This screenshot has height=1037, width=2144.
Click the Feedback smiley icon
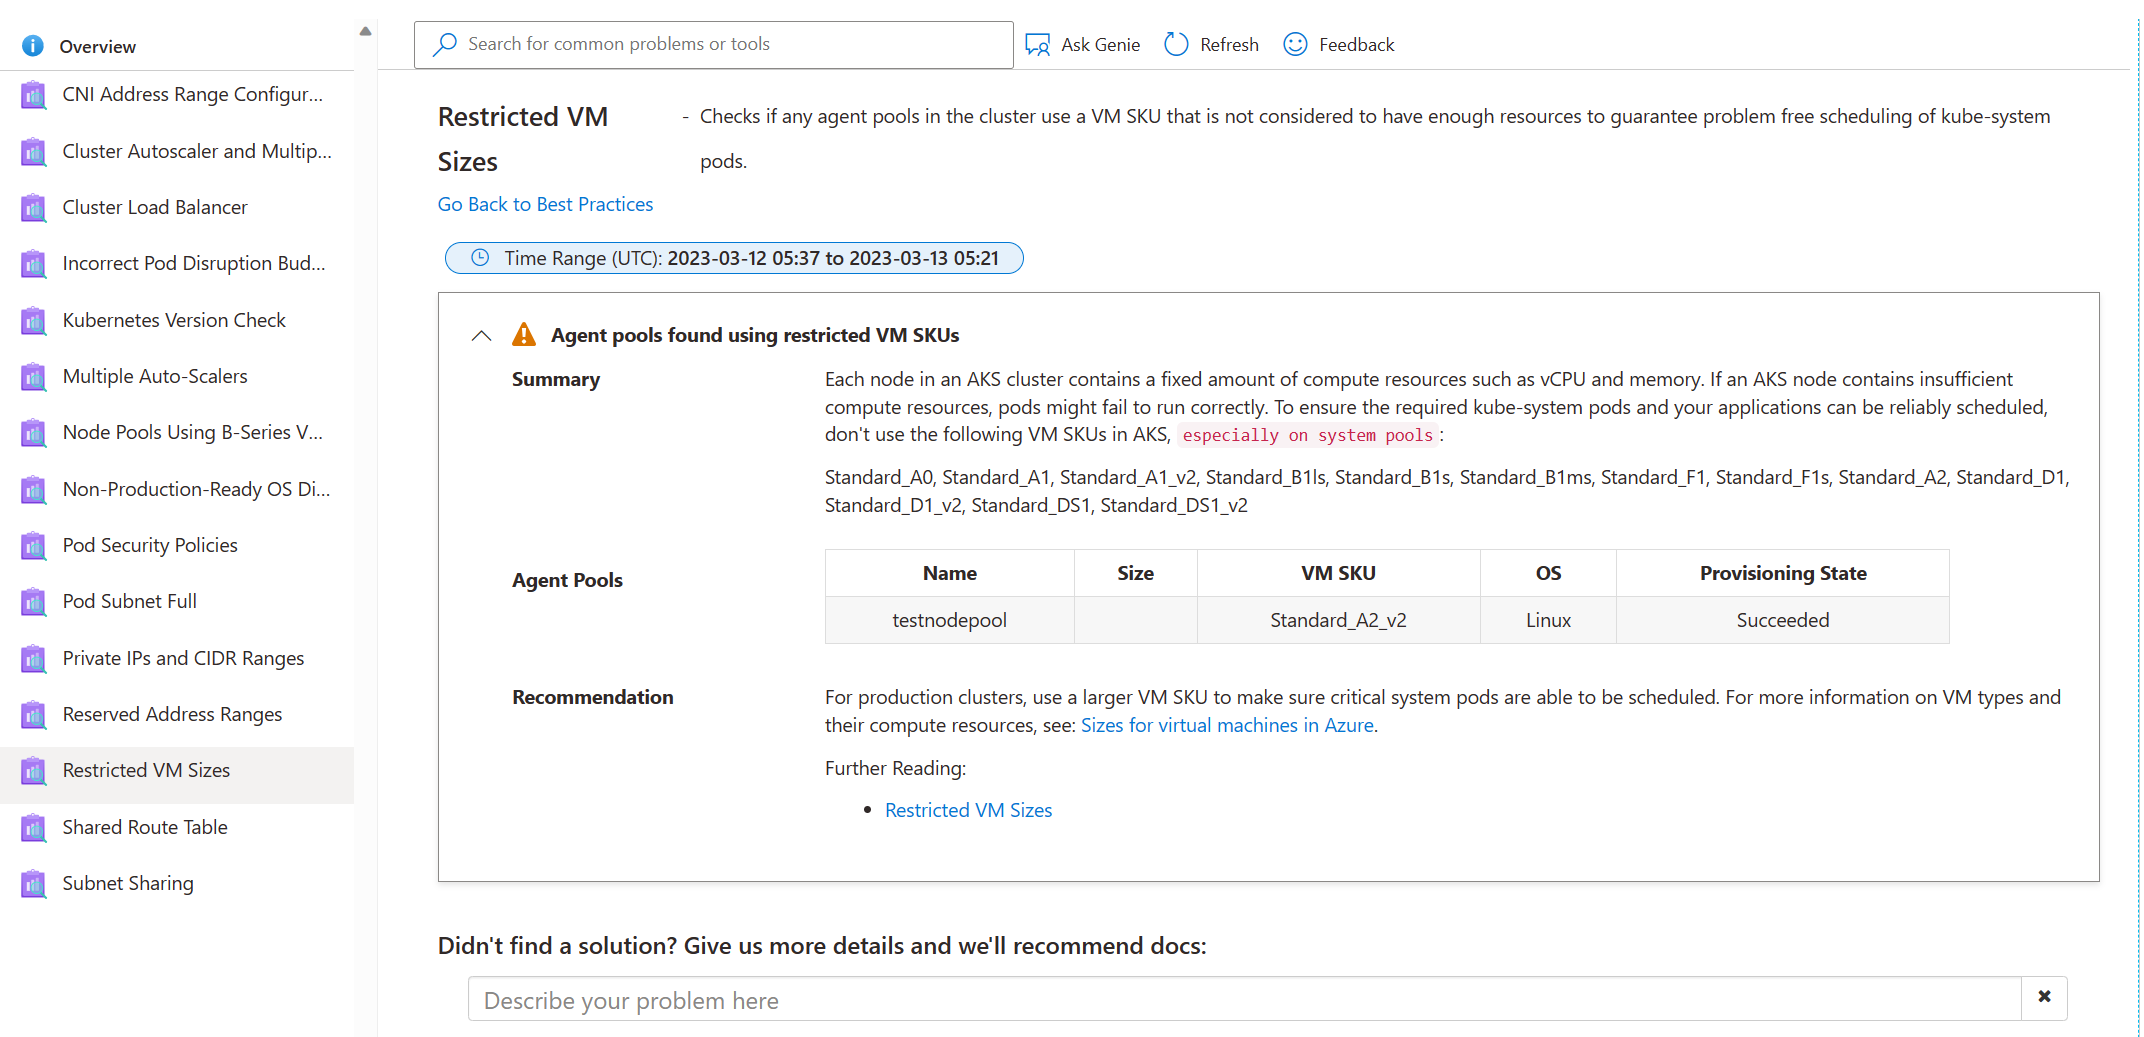click(1295, 44)
